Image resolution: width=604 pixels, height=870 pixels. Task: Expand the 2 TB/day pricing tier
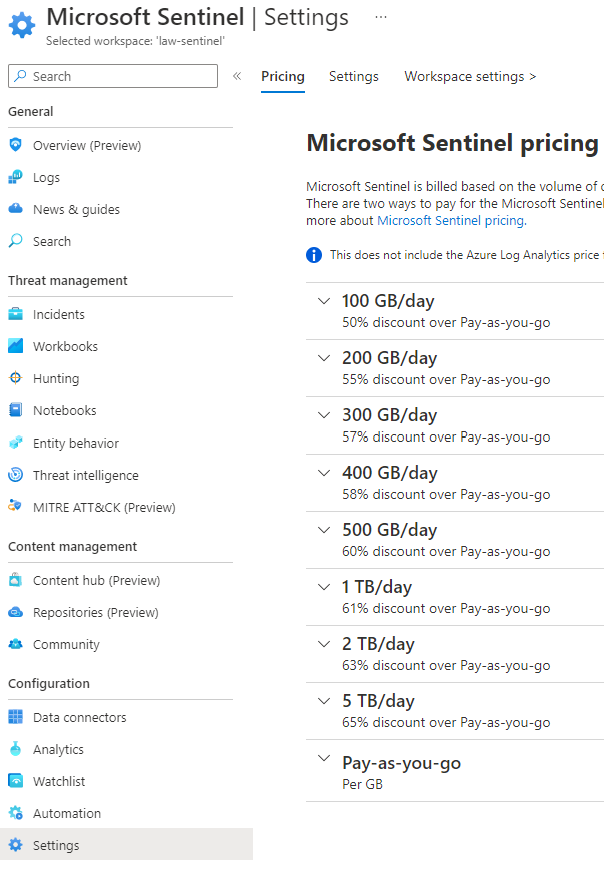pos(323,643)
